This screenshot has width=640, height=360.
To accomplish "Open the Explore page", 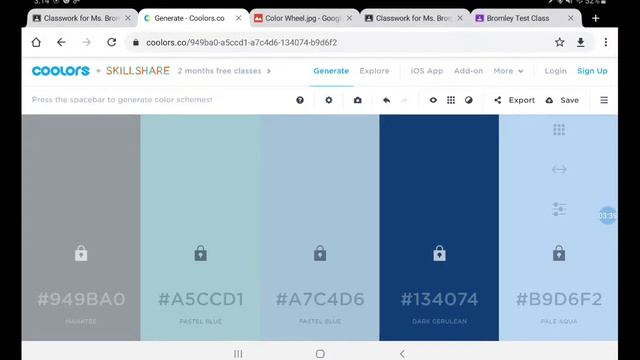I will tap(374, 71).
